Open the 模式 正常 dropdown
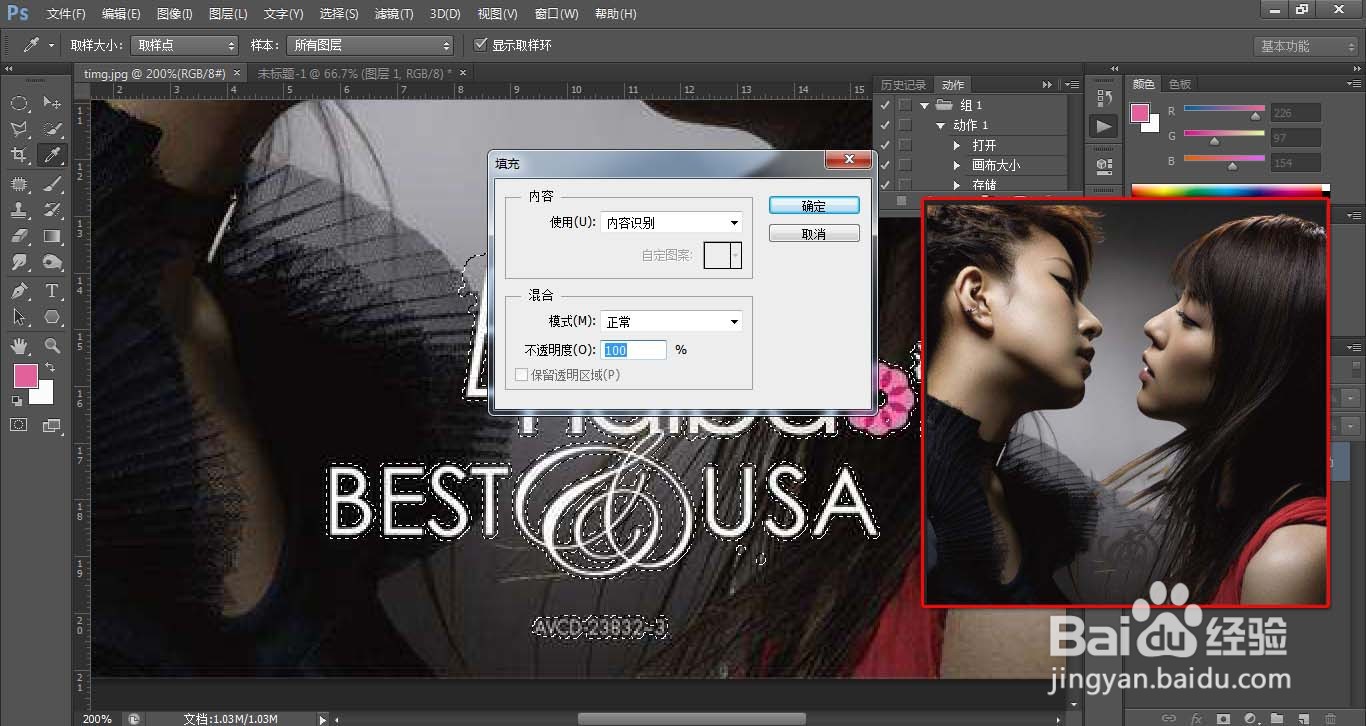Screen dimensions: 1366x726 (x=671, y=322)
